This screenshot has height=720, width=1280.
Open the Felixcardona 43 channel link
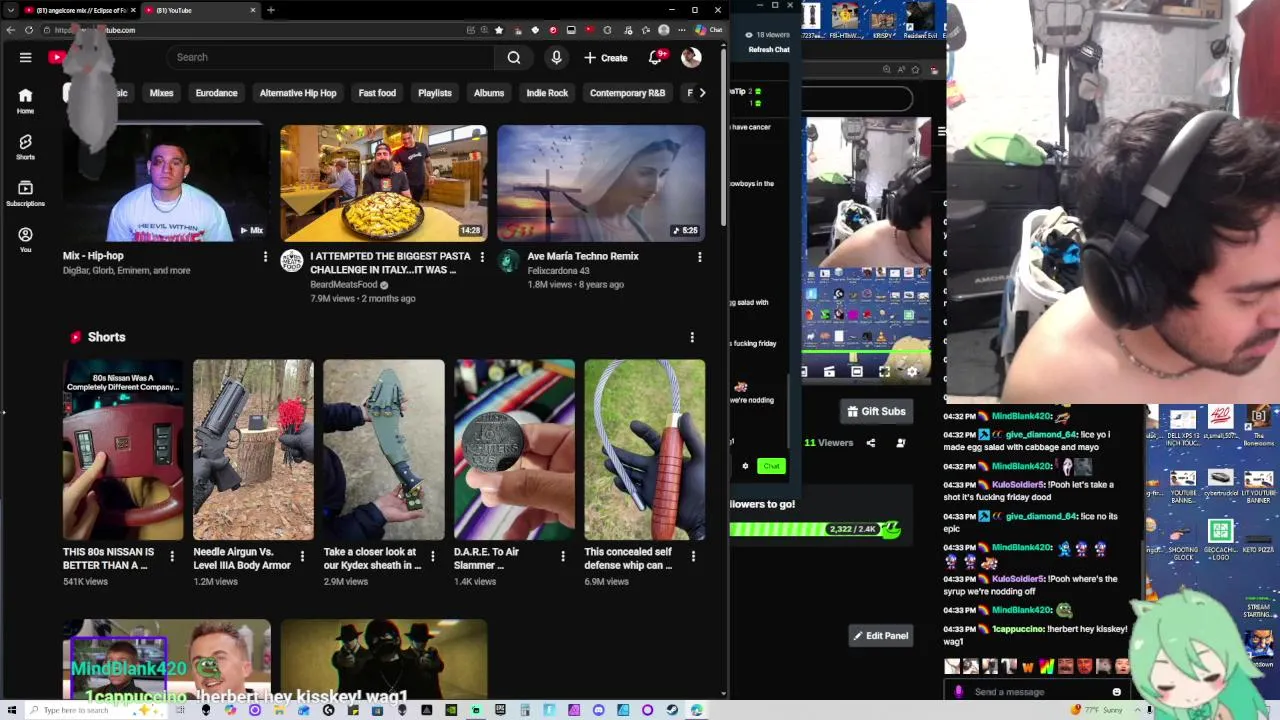click(x=558, y=271)
